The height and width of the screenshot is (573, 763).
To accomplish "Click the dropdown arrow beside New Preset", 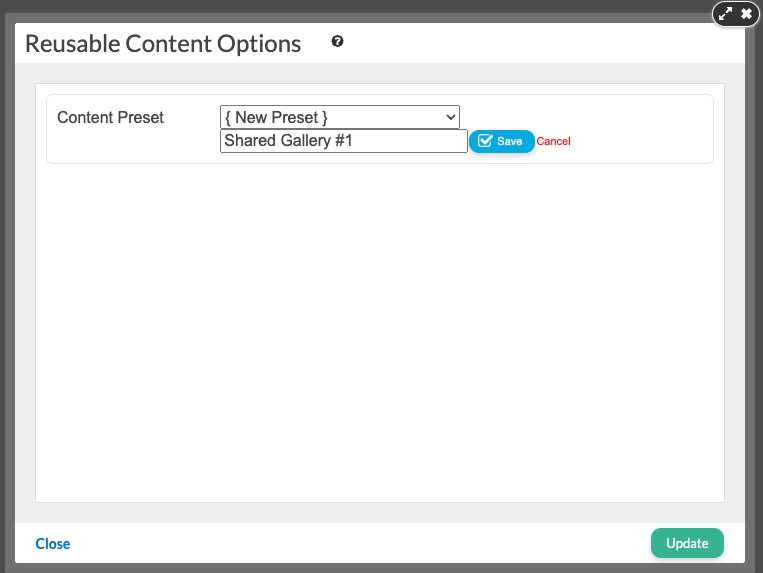I will [449, 117].
